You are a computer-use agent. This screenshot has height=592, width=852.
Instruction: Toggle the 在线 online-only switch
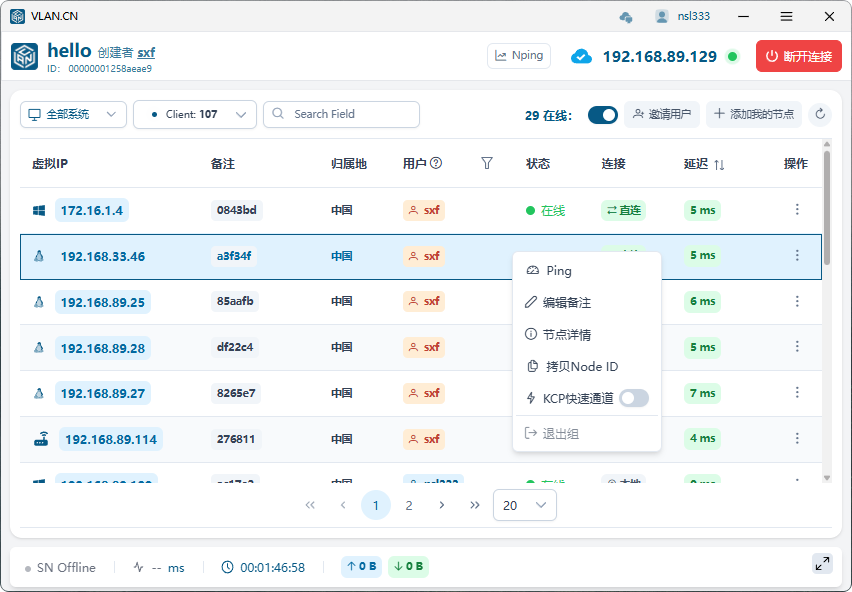(x=603, y=115)
